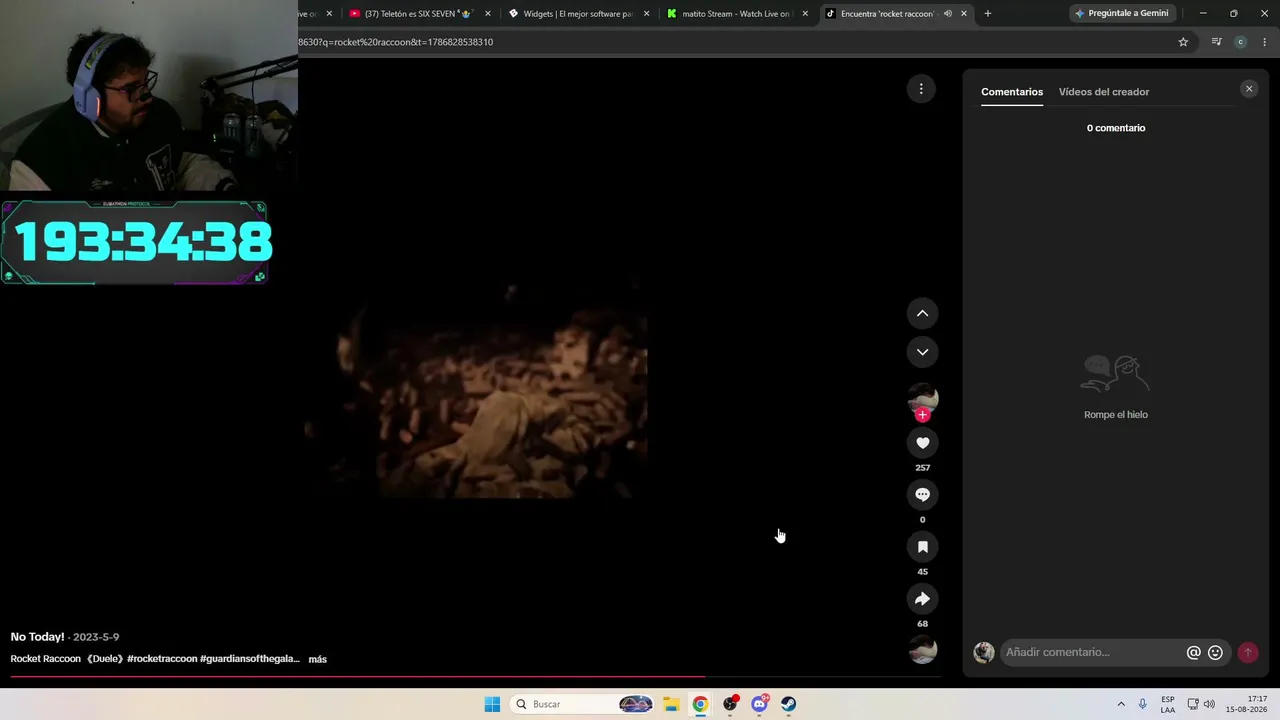The width and height of the screenshot is (1280, 720).
Task: Insert a mention with the @ icon
Action: [x=1193, y=652]
